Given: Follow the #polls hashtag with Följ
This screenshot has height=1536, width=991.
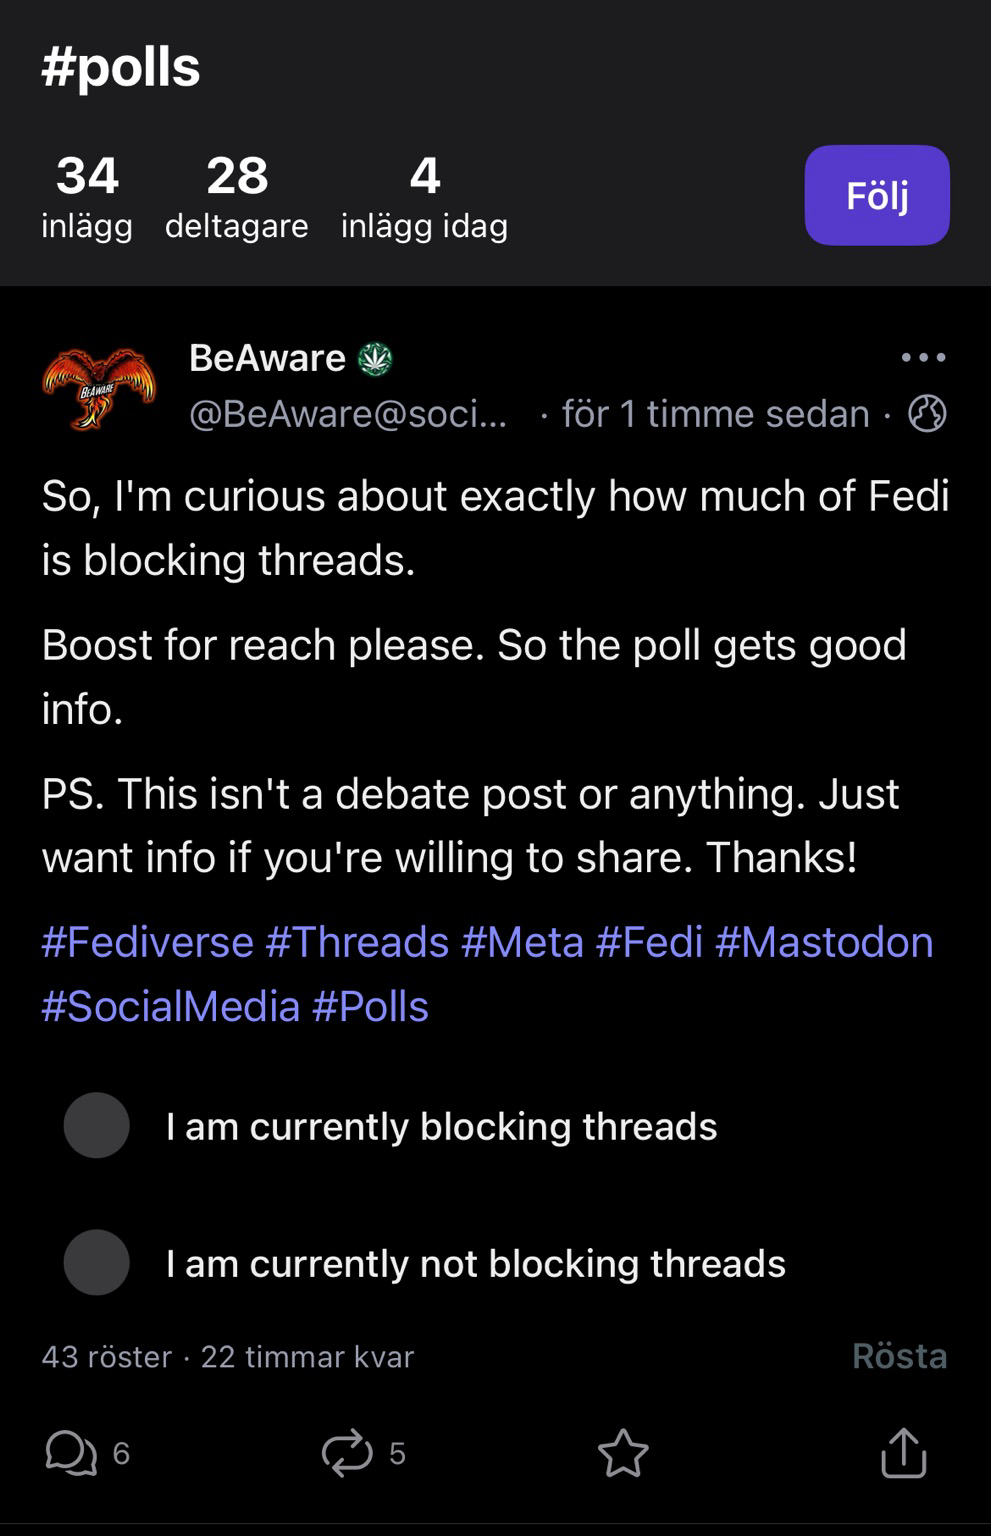Looking at the screenshot, I should (x=877, y=195).
